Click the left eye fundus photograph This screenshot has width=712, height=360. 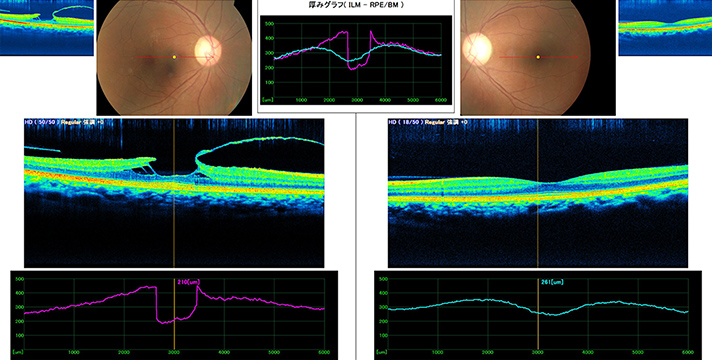click(x=538, y=57)
